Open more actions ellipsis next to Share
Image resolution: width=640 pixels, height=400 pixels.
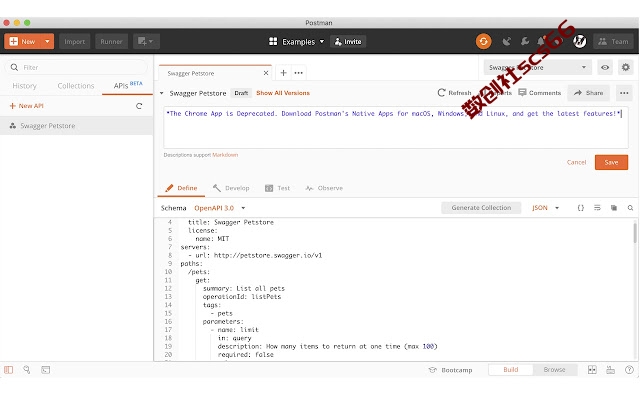click(624, 93)
